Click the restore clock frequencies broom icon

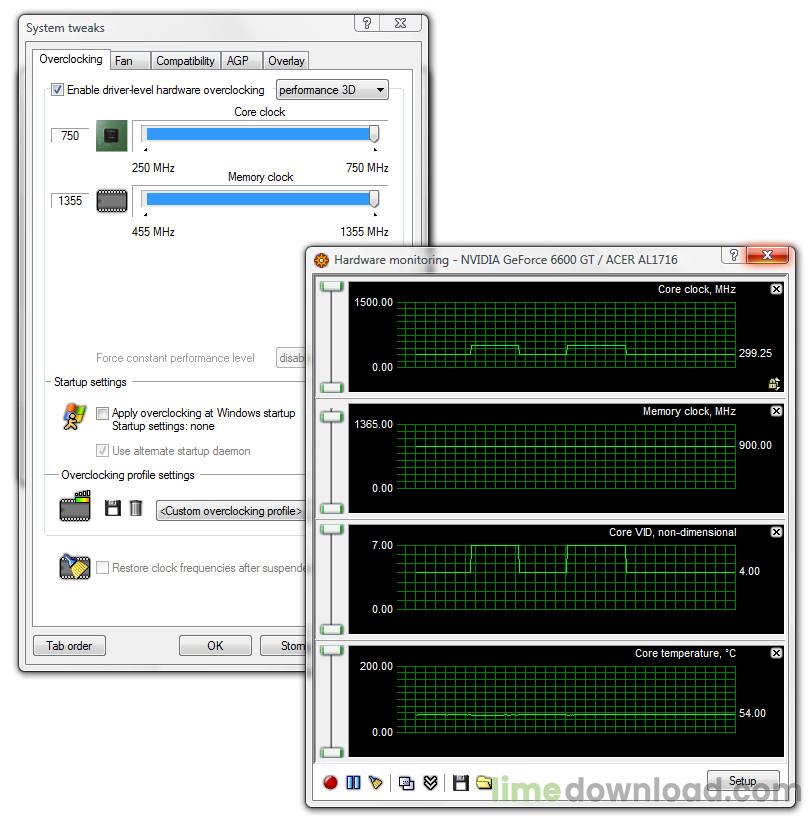(x=75, y=567)
